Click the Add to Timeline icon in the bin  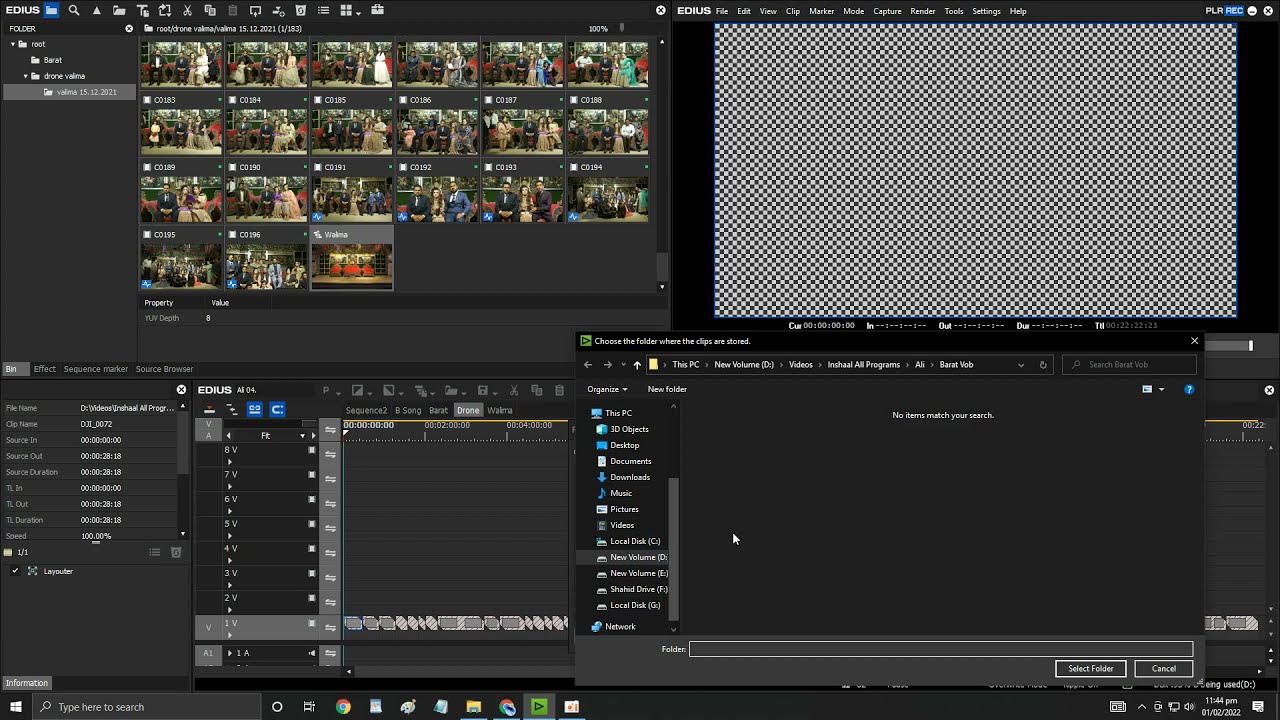(278, 10)
